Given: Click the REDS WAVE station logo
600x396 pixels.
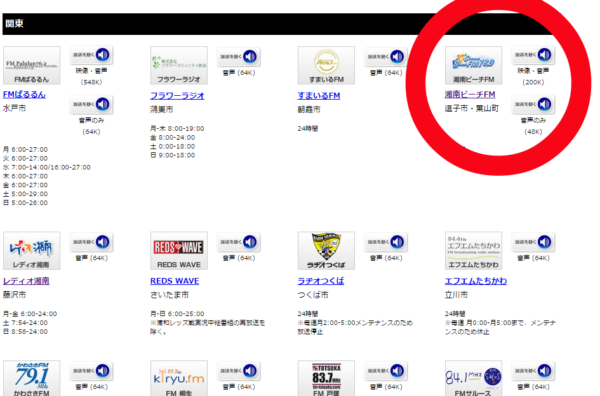Looking at the screenshot, I should (179, 251).
